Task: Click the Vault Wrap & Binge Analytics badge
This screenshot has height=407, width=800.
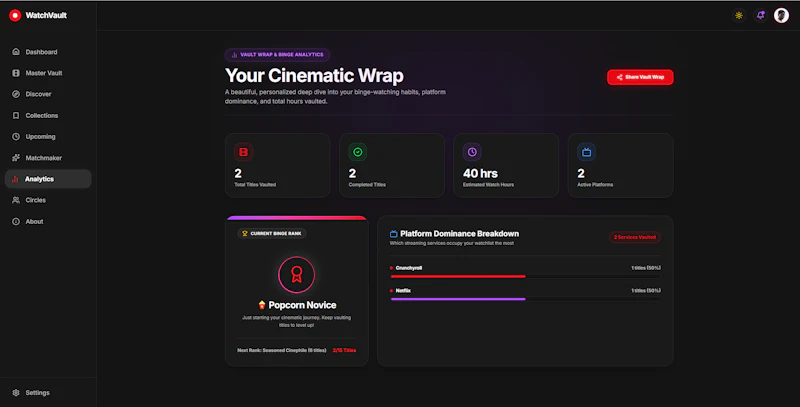Action: (x=277, y=55)
